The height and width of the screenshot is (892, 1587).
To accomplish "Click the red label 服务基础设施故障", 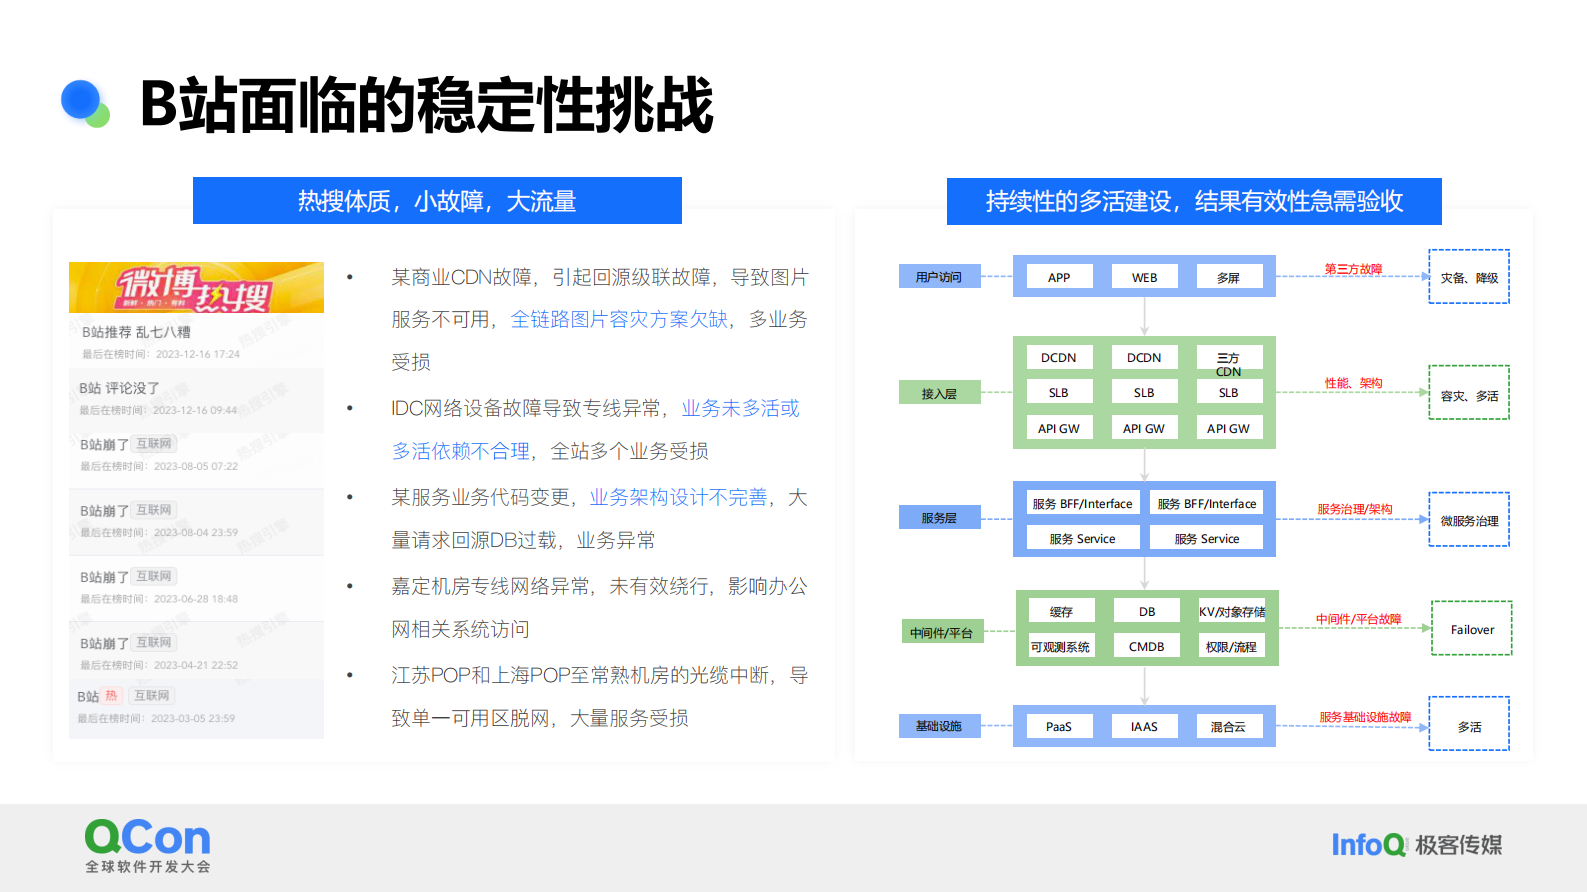I will (x=1365, y=717).
